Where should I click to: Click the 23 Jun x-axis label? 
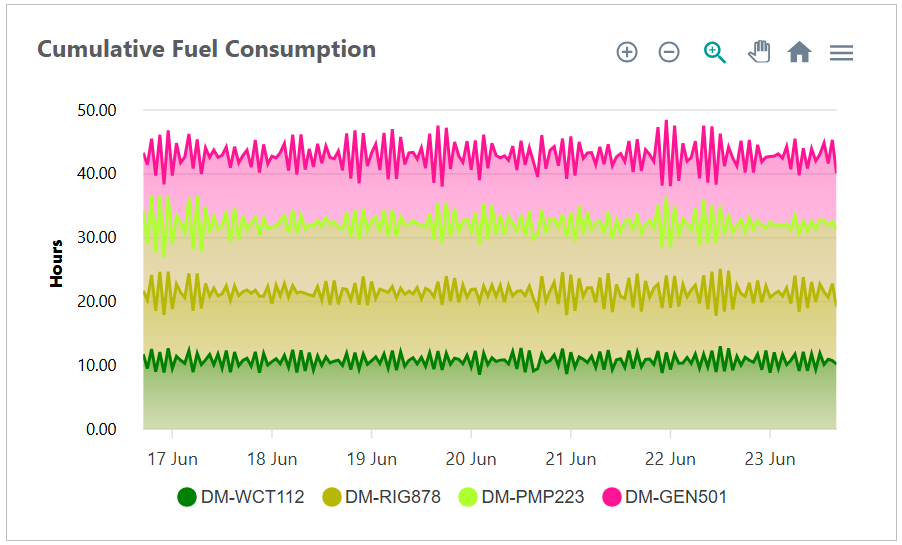(770, 459)
